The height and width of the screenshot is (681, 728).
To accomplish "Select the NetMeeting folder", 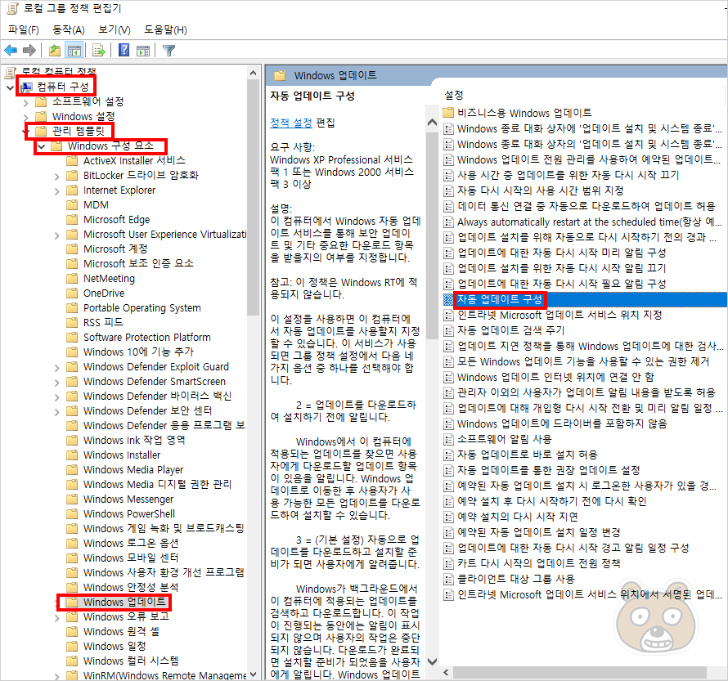I will [x=109, y=279].
